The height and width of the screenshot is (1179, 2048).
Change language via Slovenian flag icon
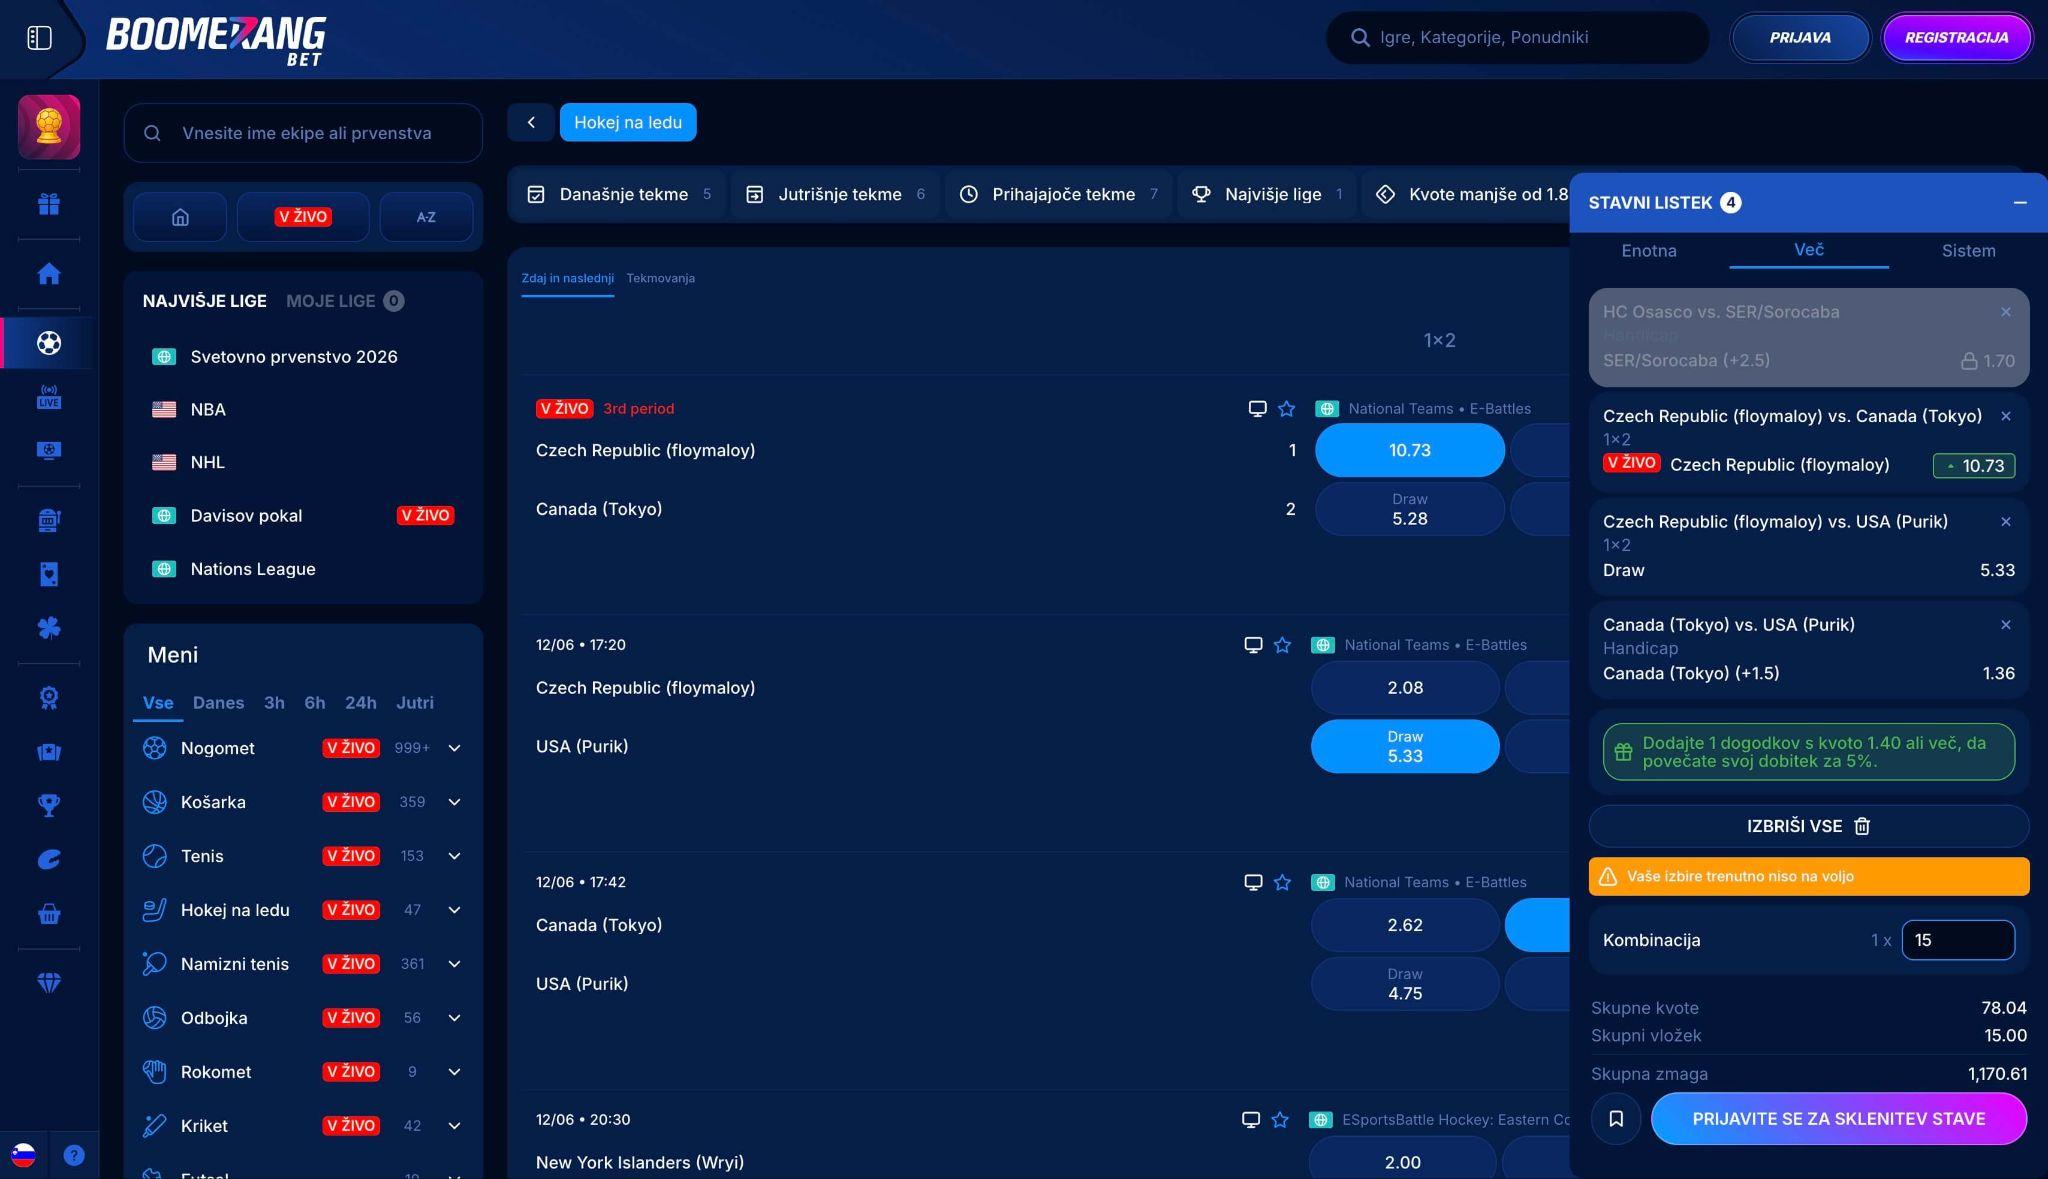pyautogui.click(x=24, y=1155)
